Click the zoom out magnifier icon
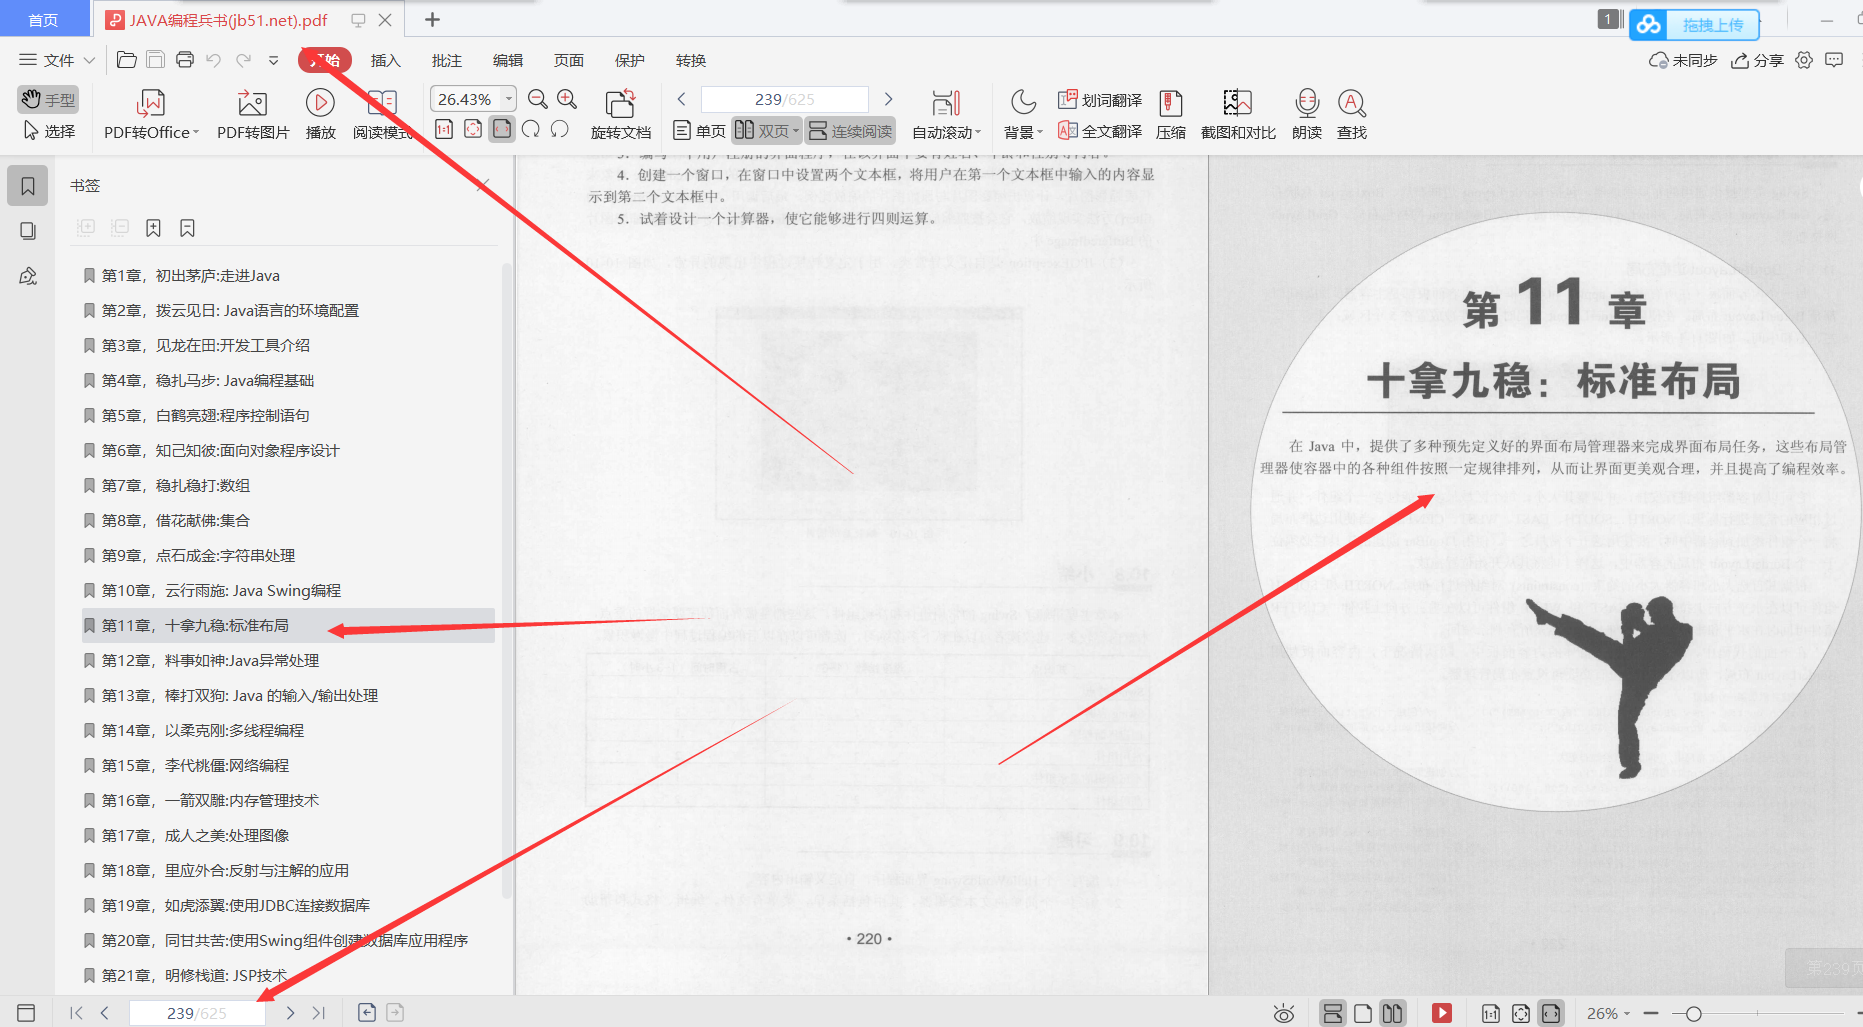1863x1027 pixels. 538,99
